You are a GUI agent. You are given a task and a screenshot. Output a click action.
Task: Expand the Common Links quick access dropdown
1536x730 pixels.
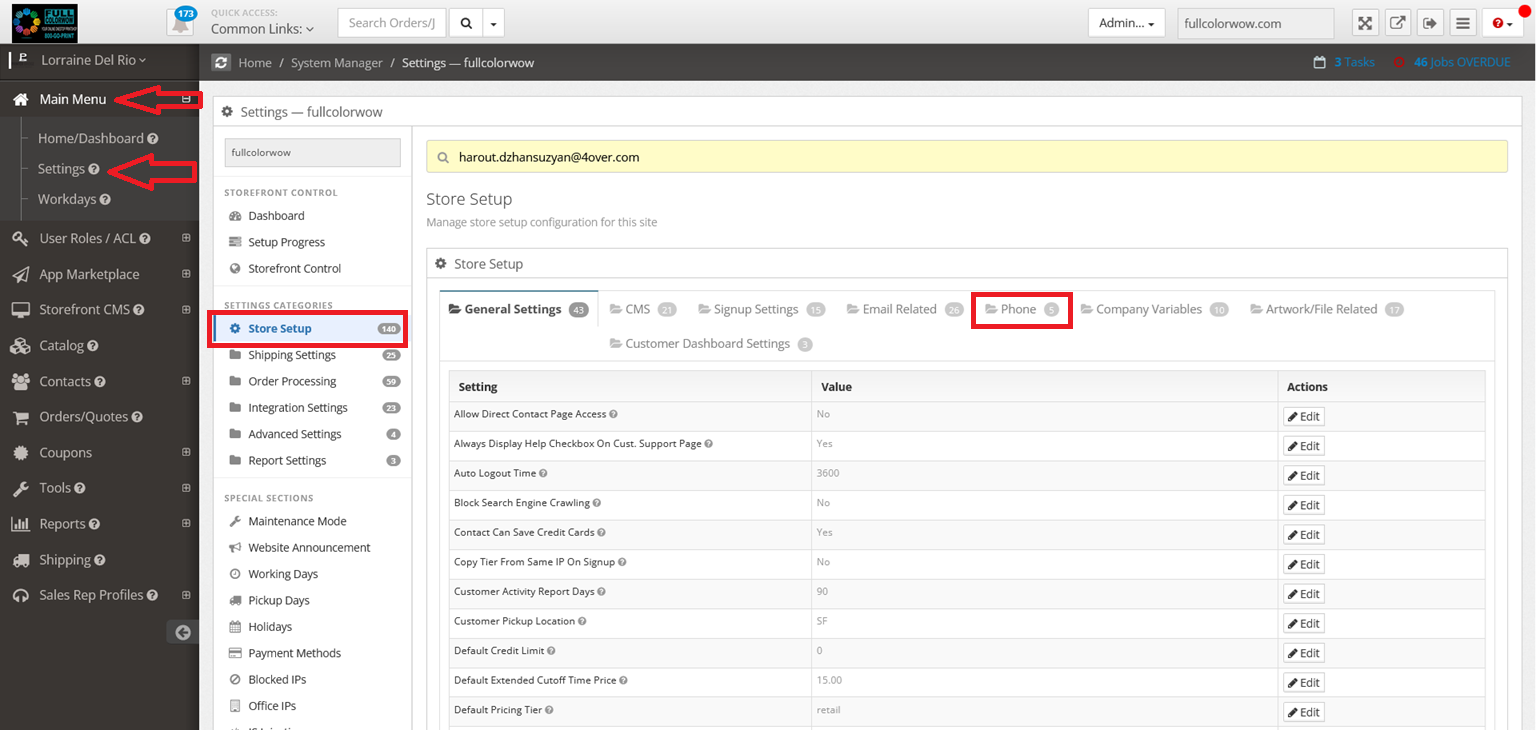tap(262, 30)
